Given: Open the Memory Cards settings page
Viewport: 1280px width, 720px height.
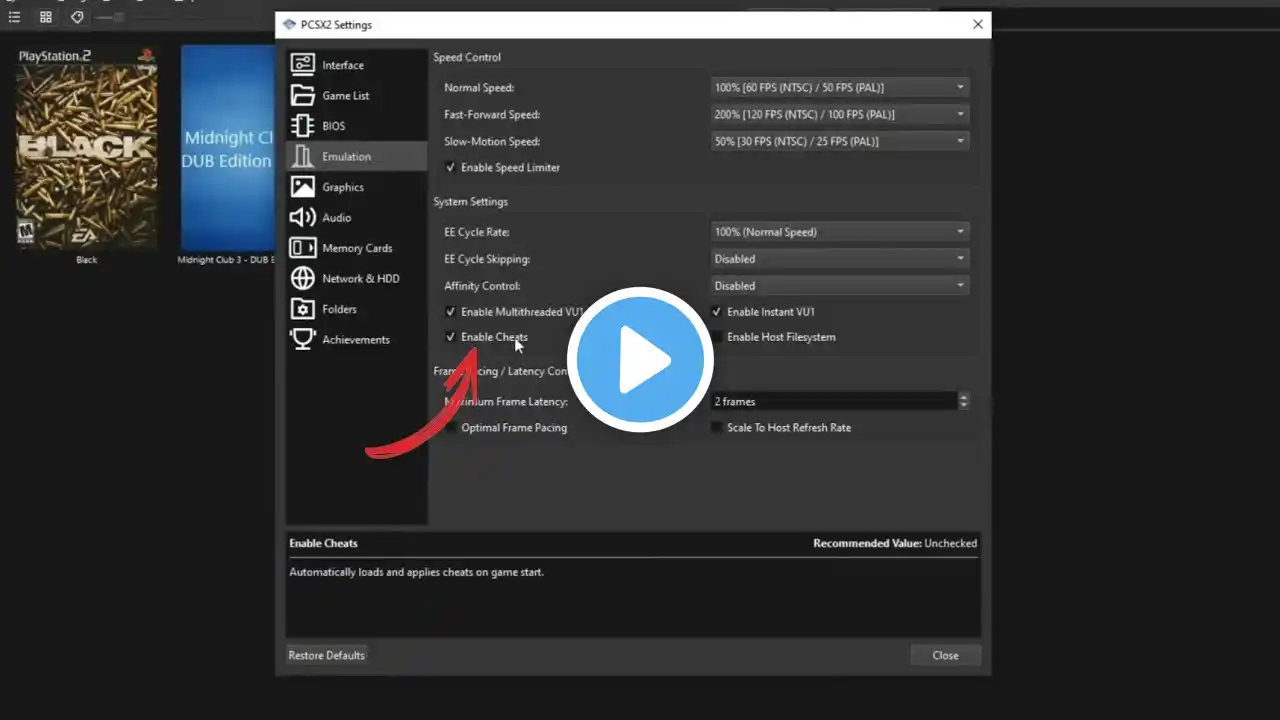Looking at the screenshot, I should 356,248.
